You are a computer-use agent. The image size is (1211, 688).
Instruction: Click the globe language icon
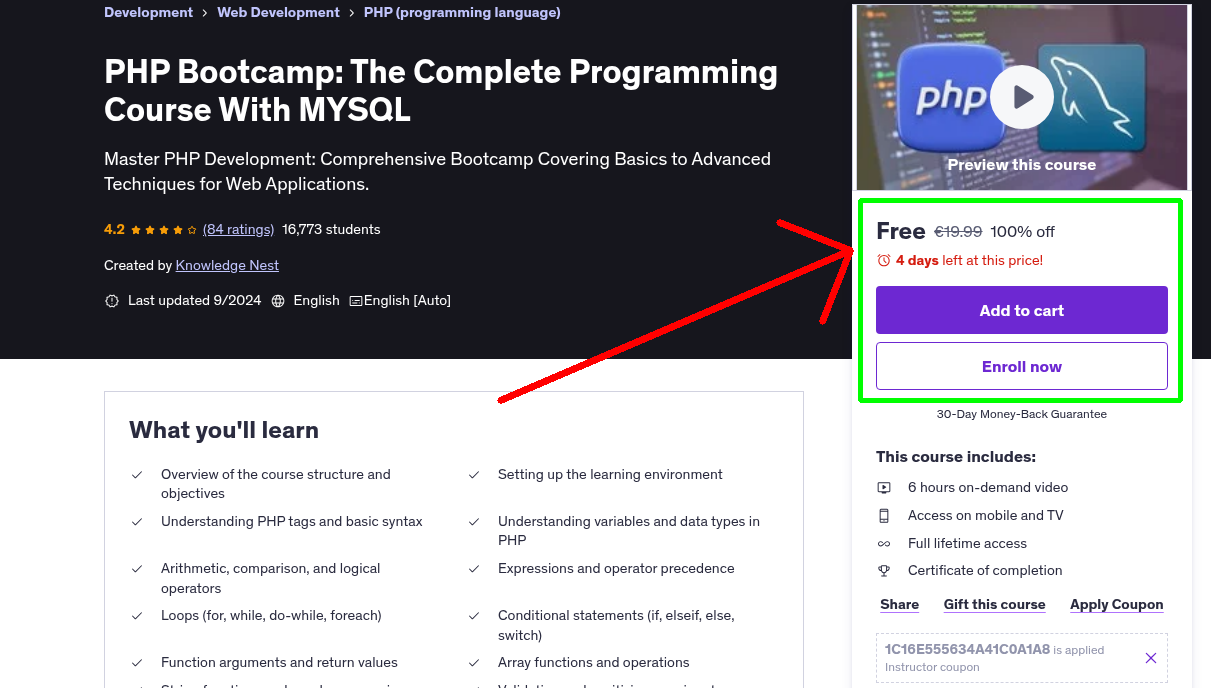coord(278,301)
